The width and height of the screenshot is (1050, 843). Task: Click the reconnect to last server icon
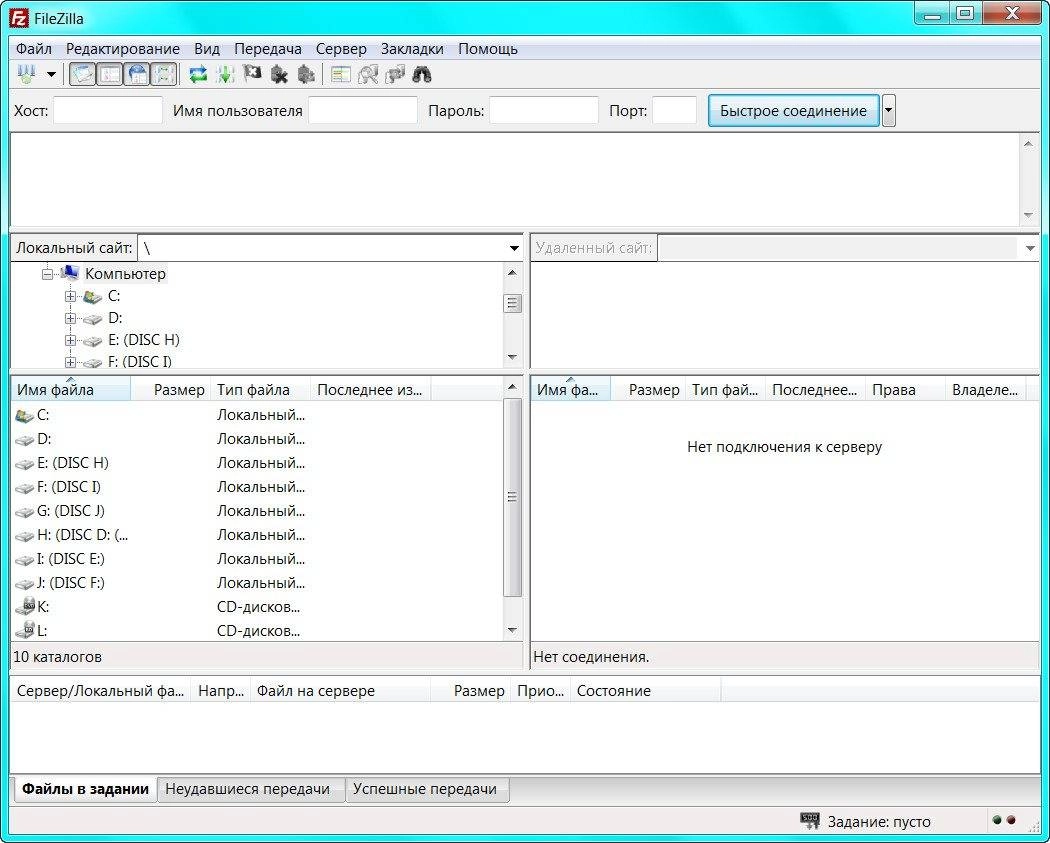point(306,74)
